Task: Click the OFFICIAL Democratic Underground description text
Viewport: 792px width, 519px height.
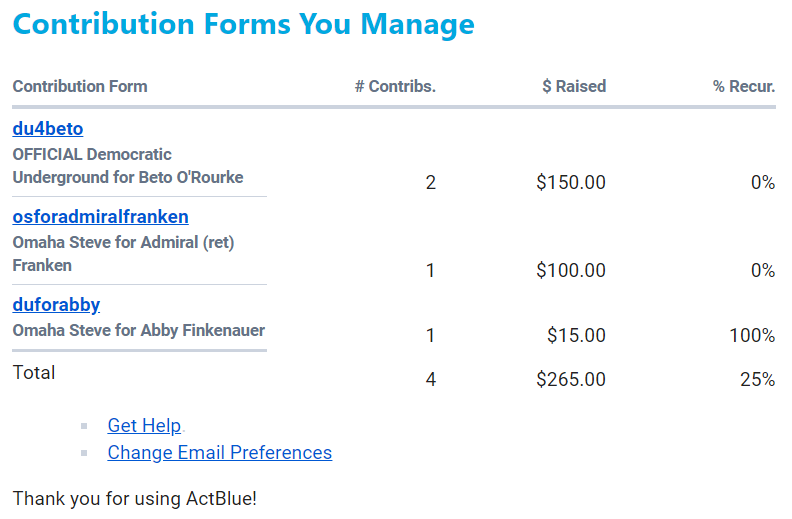Action: click(x=127, y=166)
